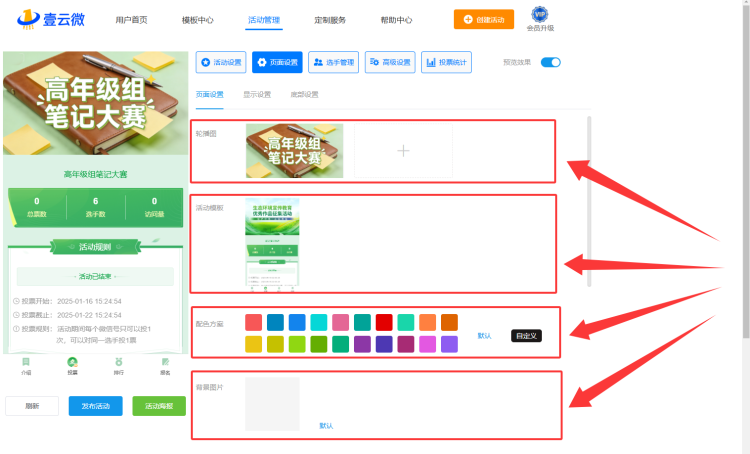Go to 用户首页 in top navigation
This screenshot has height=454, width=750.
coord(132,20)
